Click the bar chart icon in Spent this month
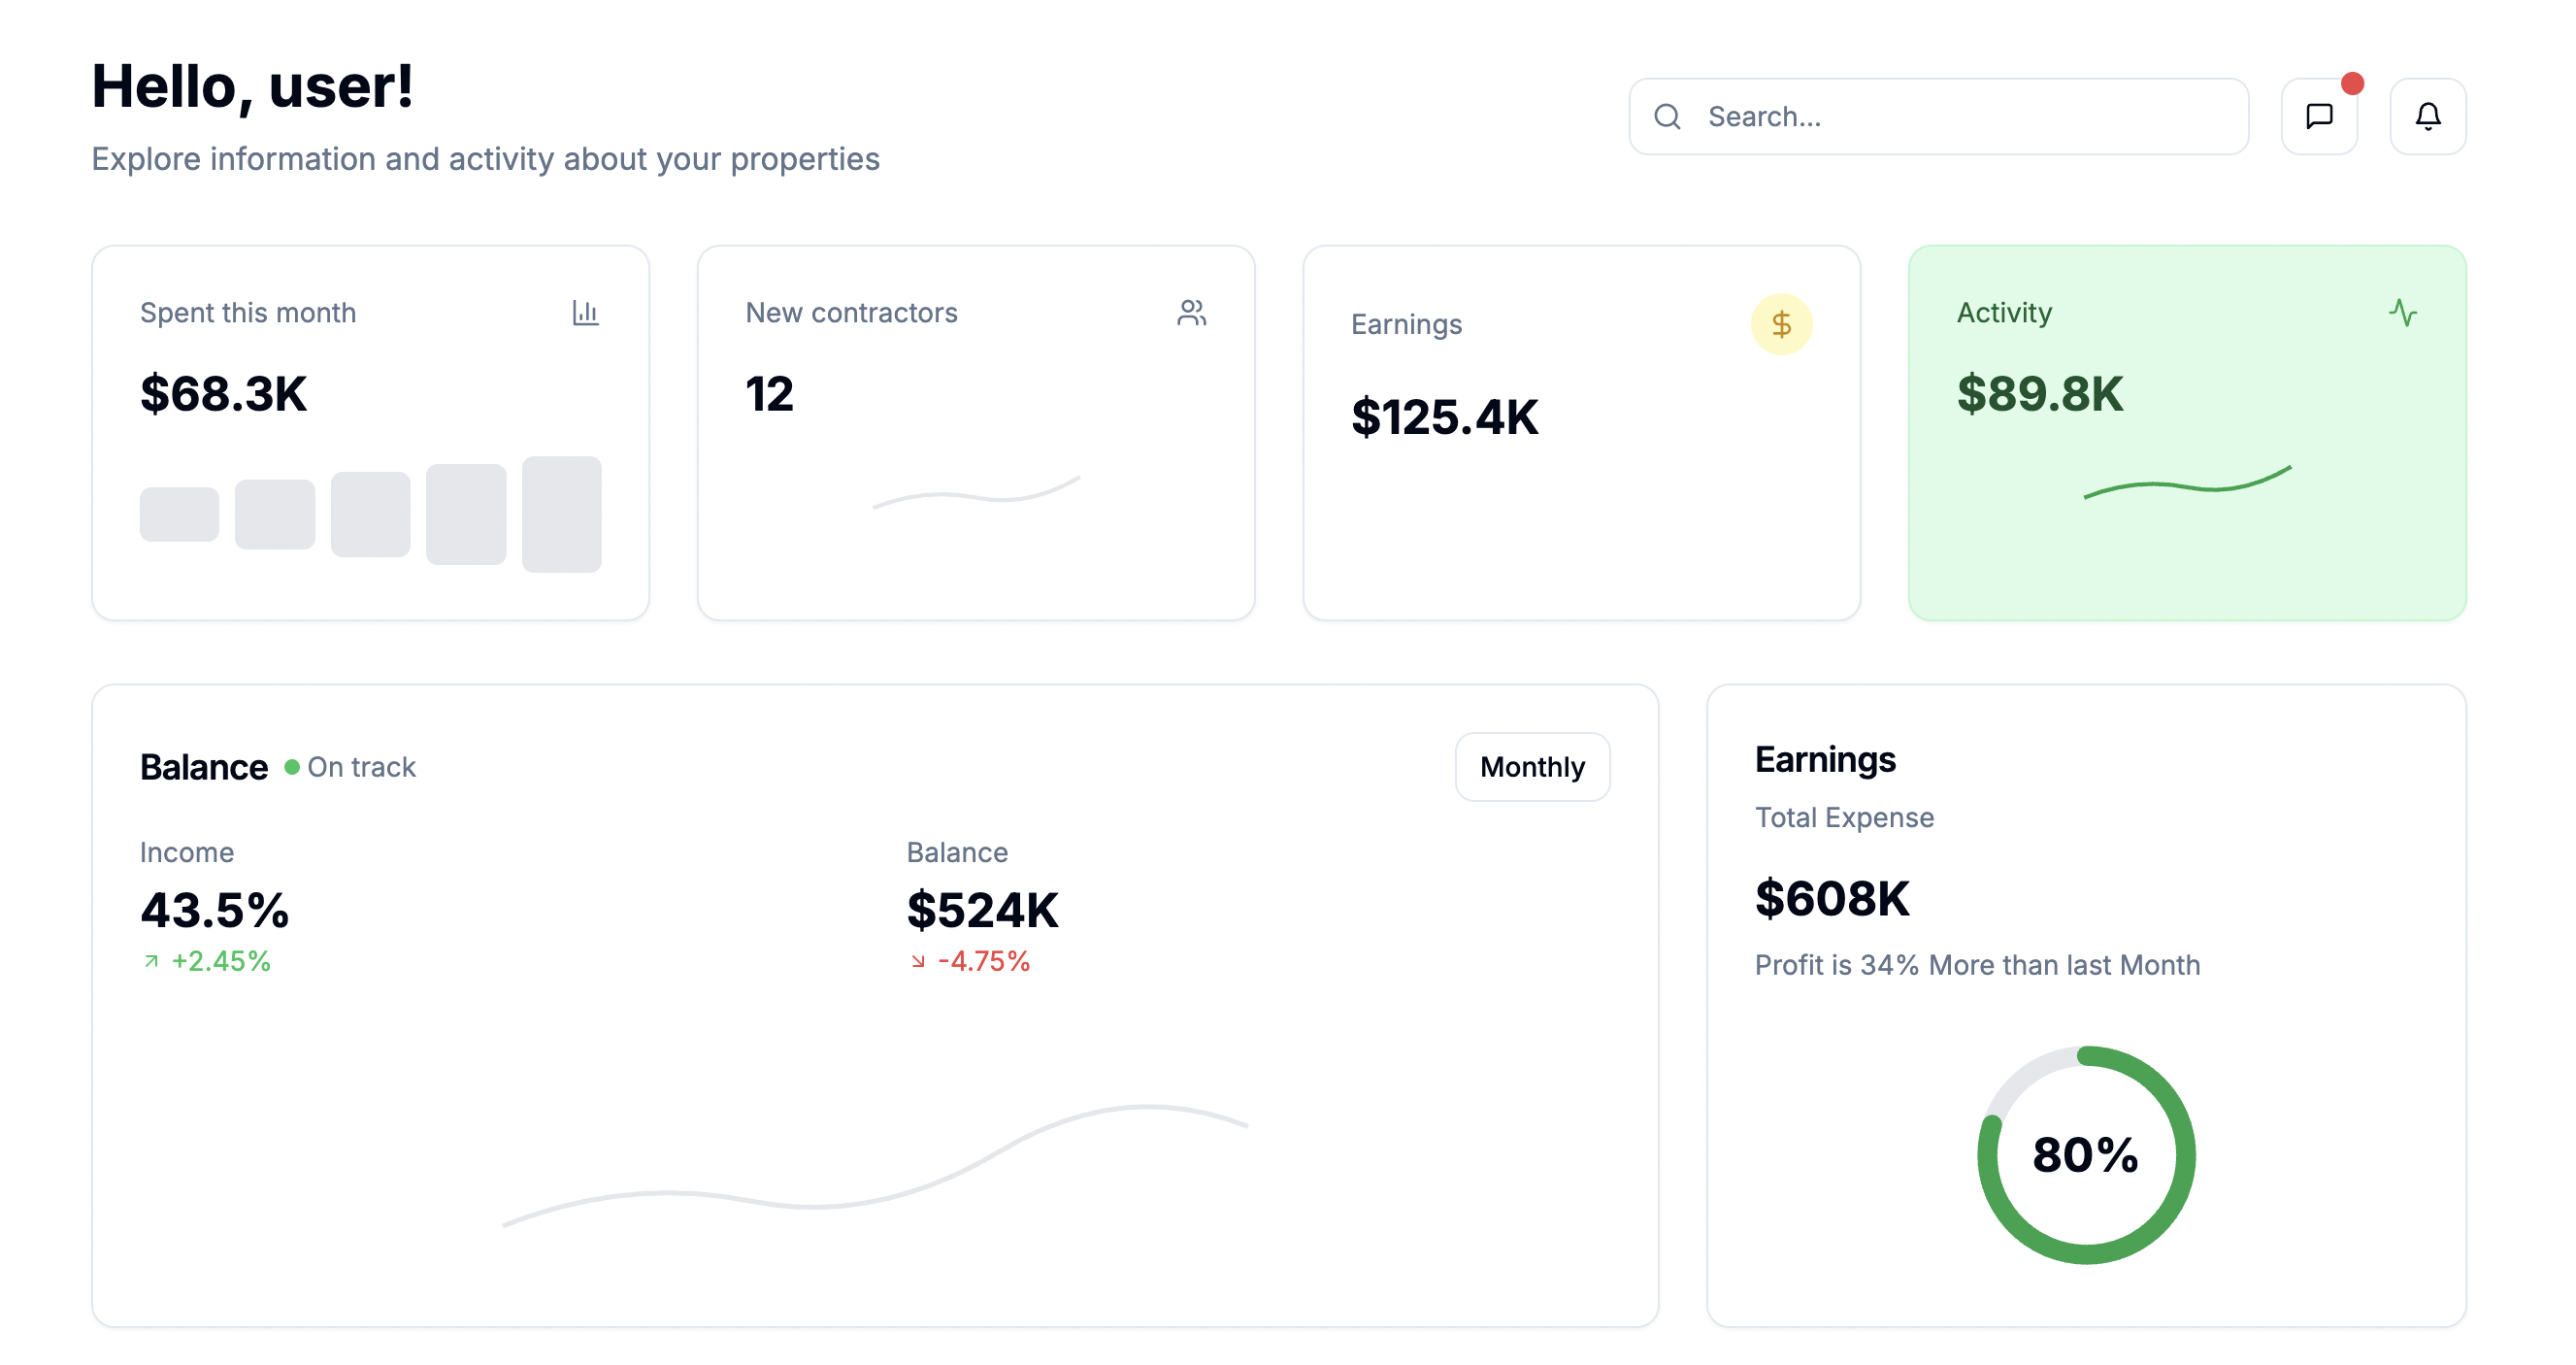 point(585,312)
